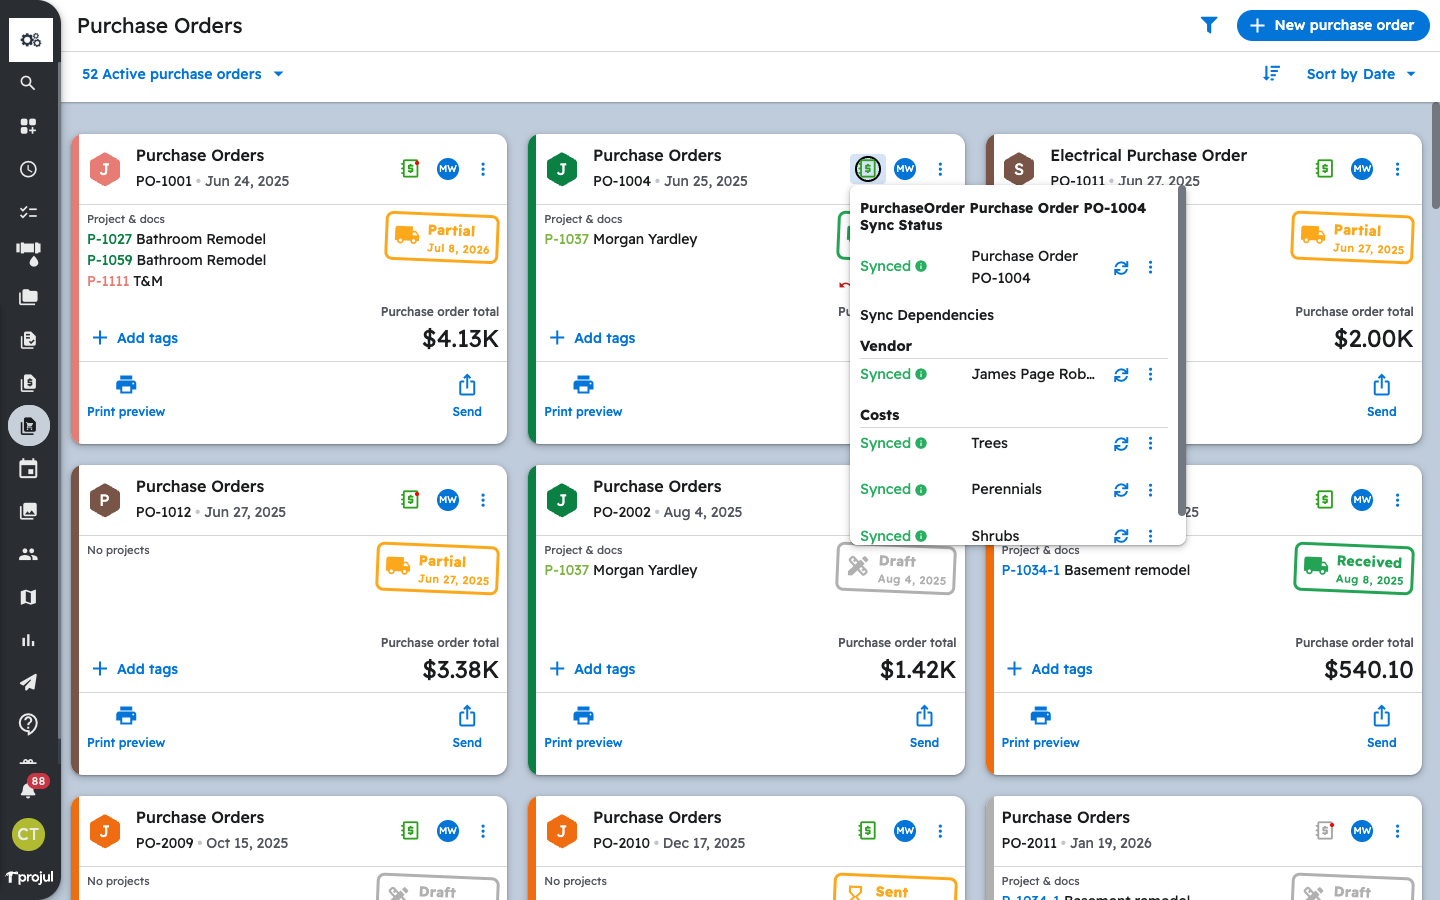This screenshot has height=900, width=1440.
Task: Click the sidebar search magnifier icon
Action: pos(28,83)
